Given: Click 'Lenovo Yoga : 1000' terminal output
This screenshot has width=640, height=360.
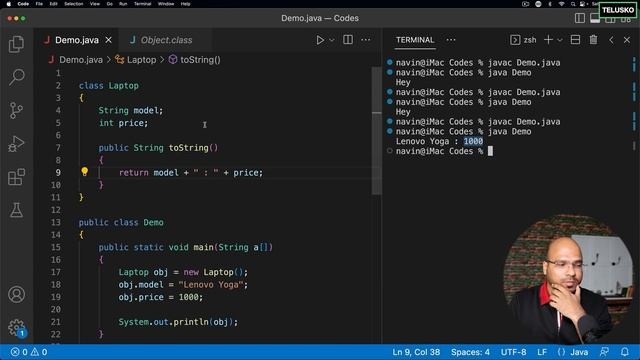Looking at the screenshot, I should (439, 141).
